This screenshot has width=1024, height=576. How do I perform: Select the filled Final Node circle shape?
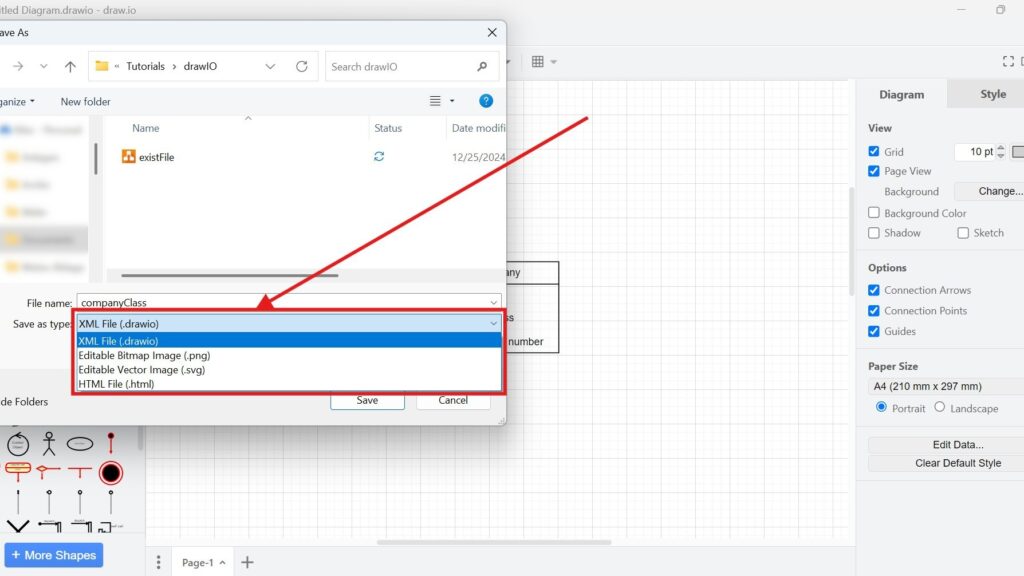[x=111, y=472]
